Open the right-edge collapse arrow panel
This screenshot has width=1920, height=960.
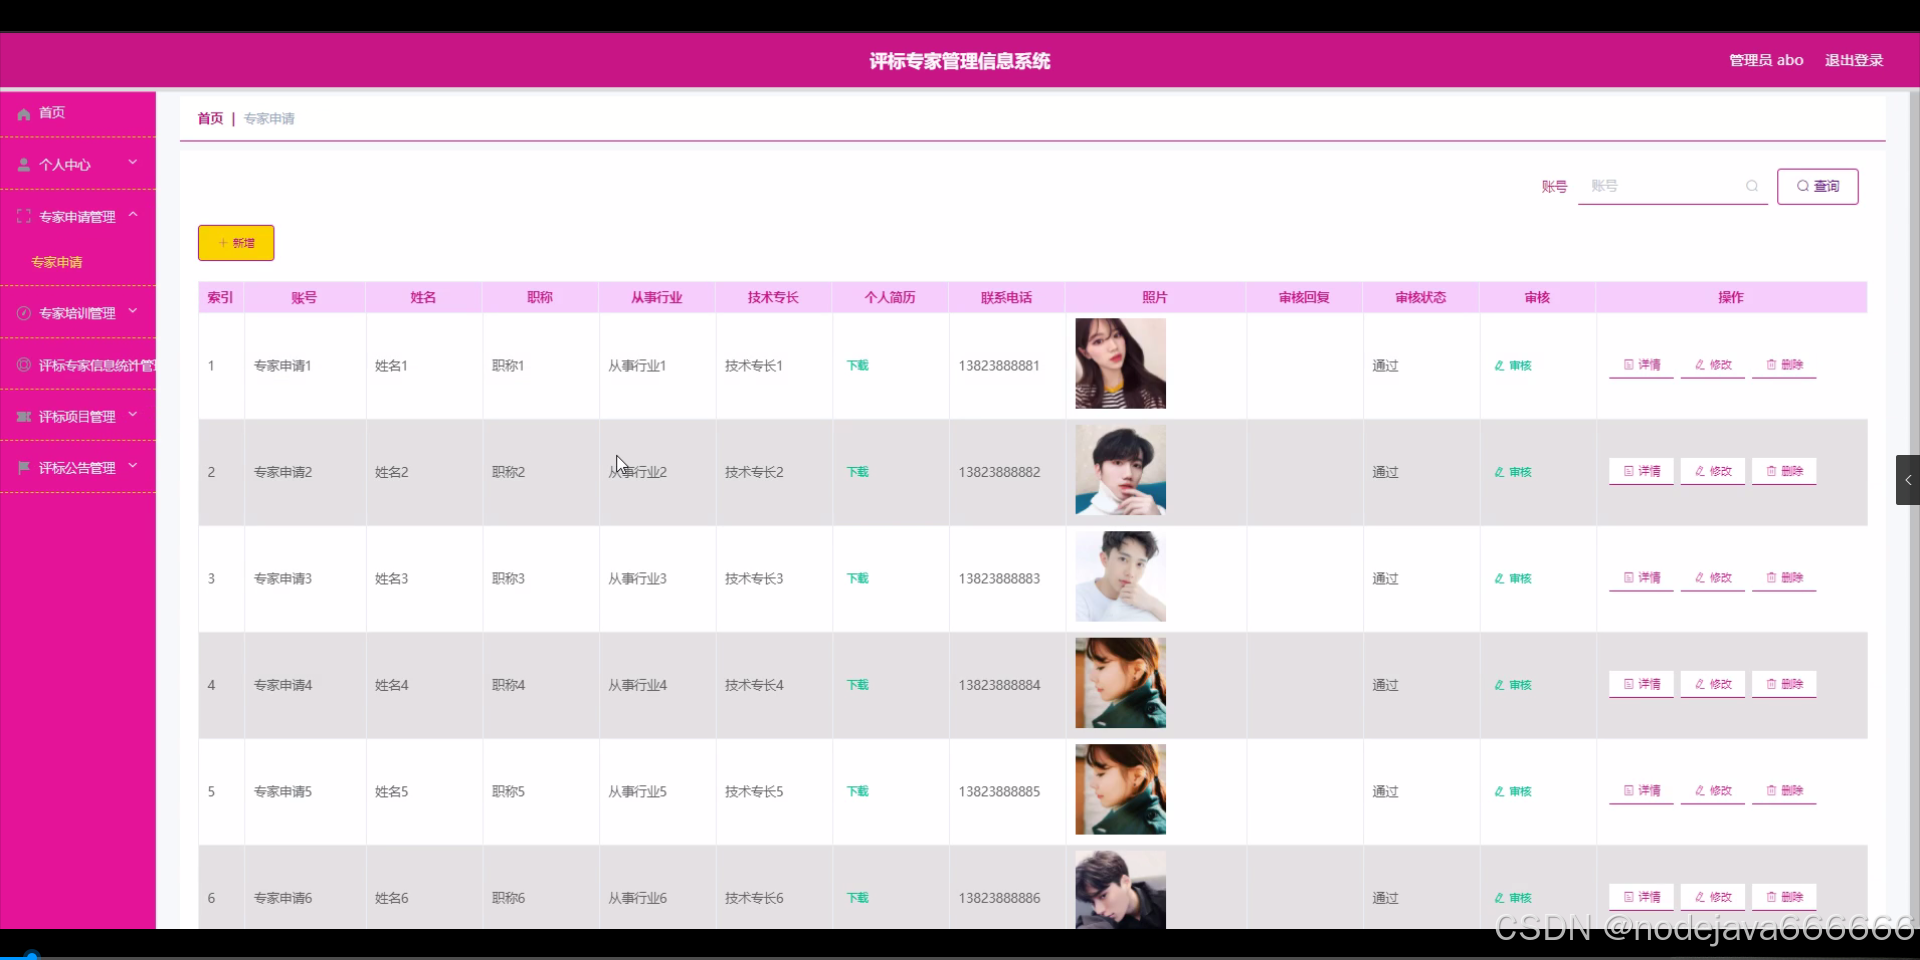[x=1908, y=480]
